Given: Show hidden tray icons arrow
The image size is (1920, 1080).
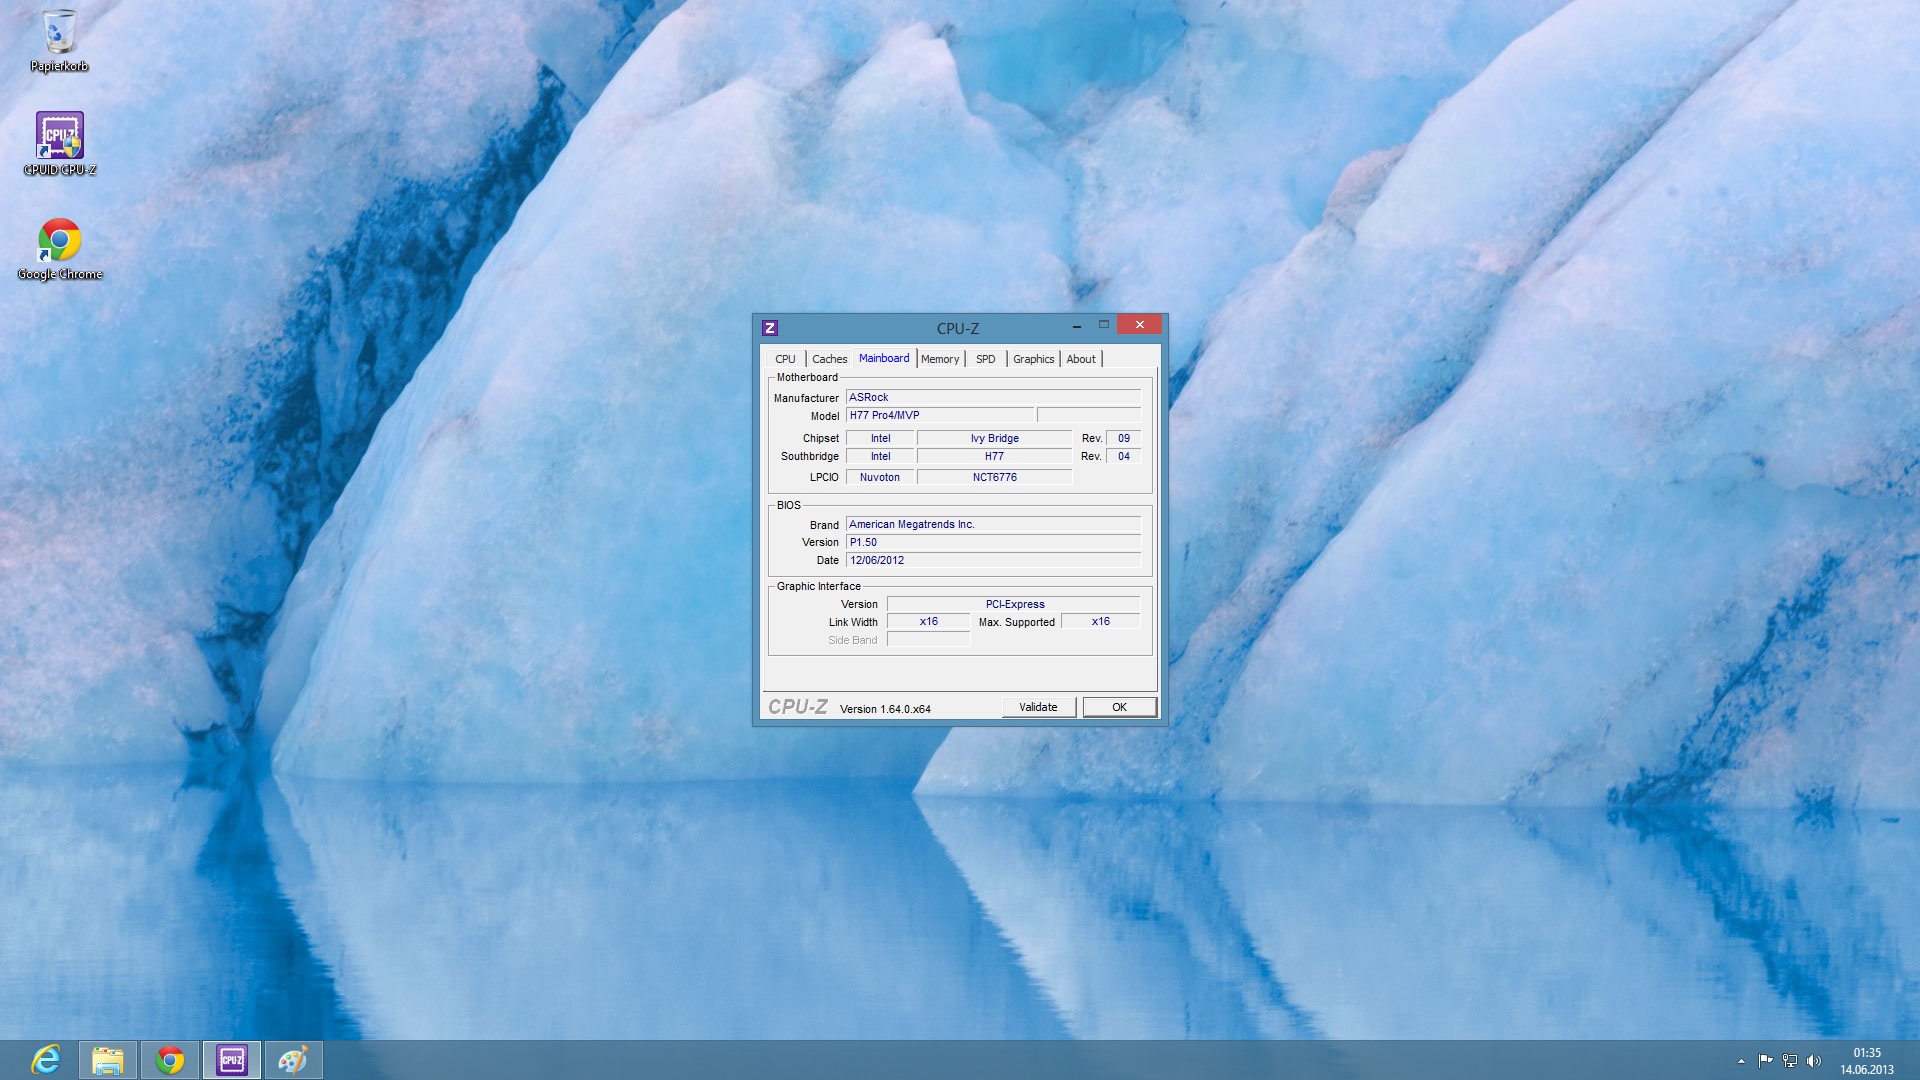Looking at the screenshot, I should click(1741, 1061).
